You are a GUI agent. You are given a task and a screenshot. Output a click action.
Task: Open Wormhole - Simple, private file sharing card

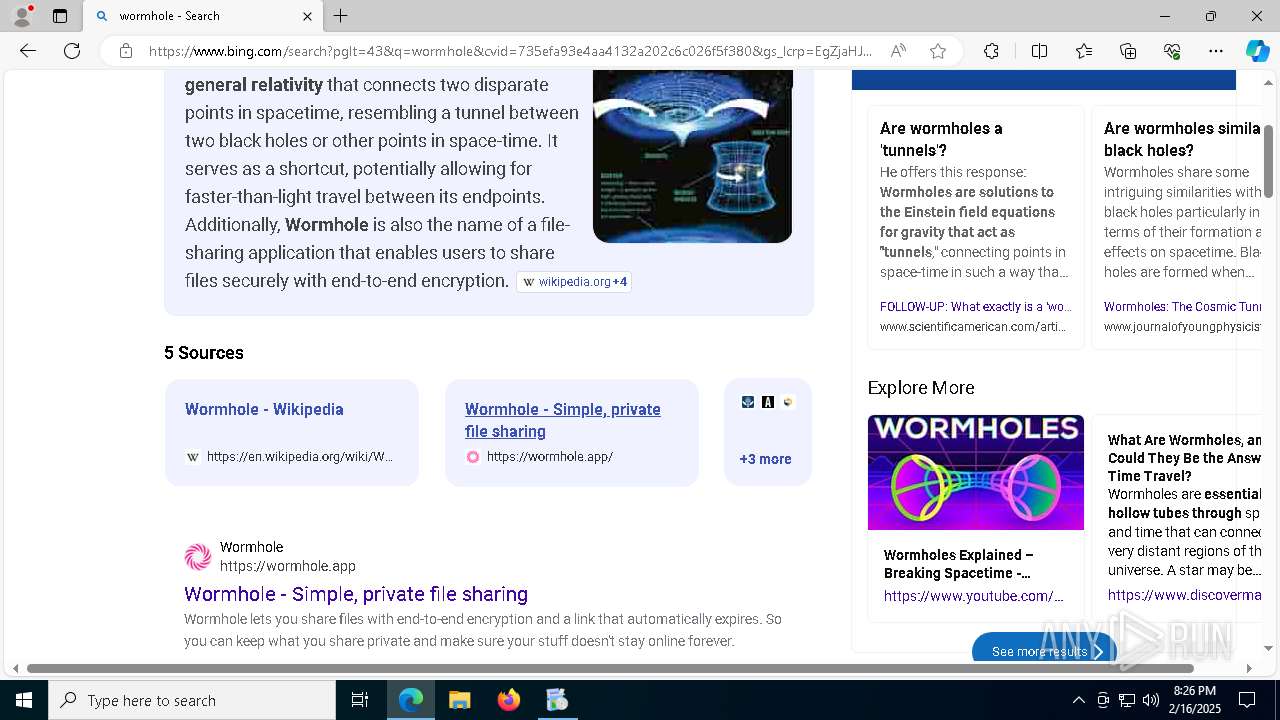point(572,432)
